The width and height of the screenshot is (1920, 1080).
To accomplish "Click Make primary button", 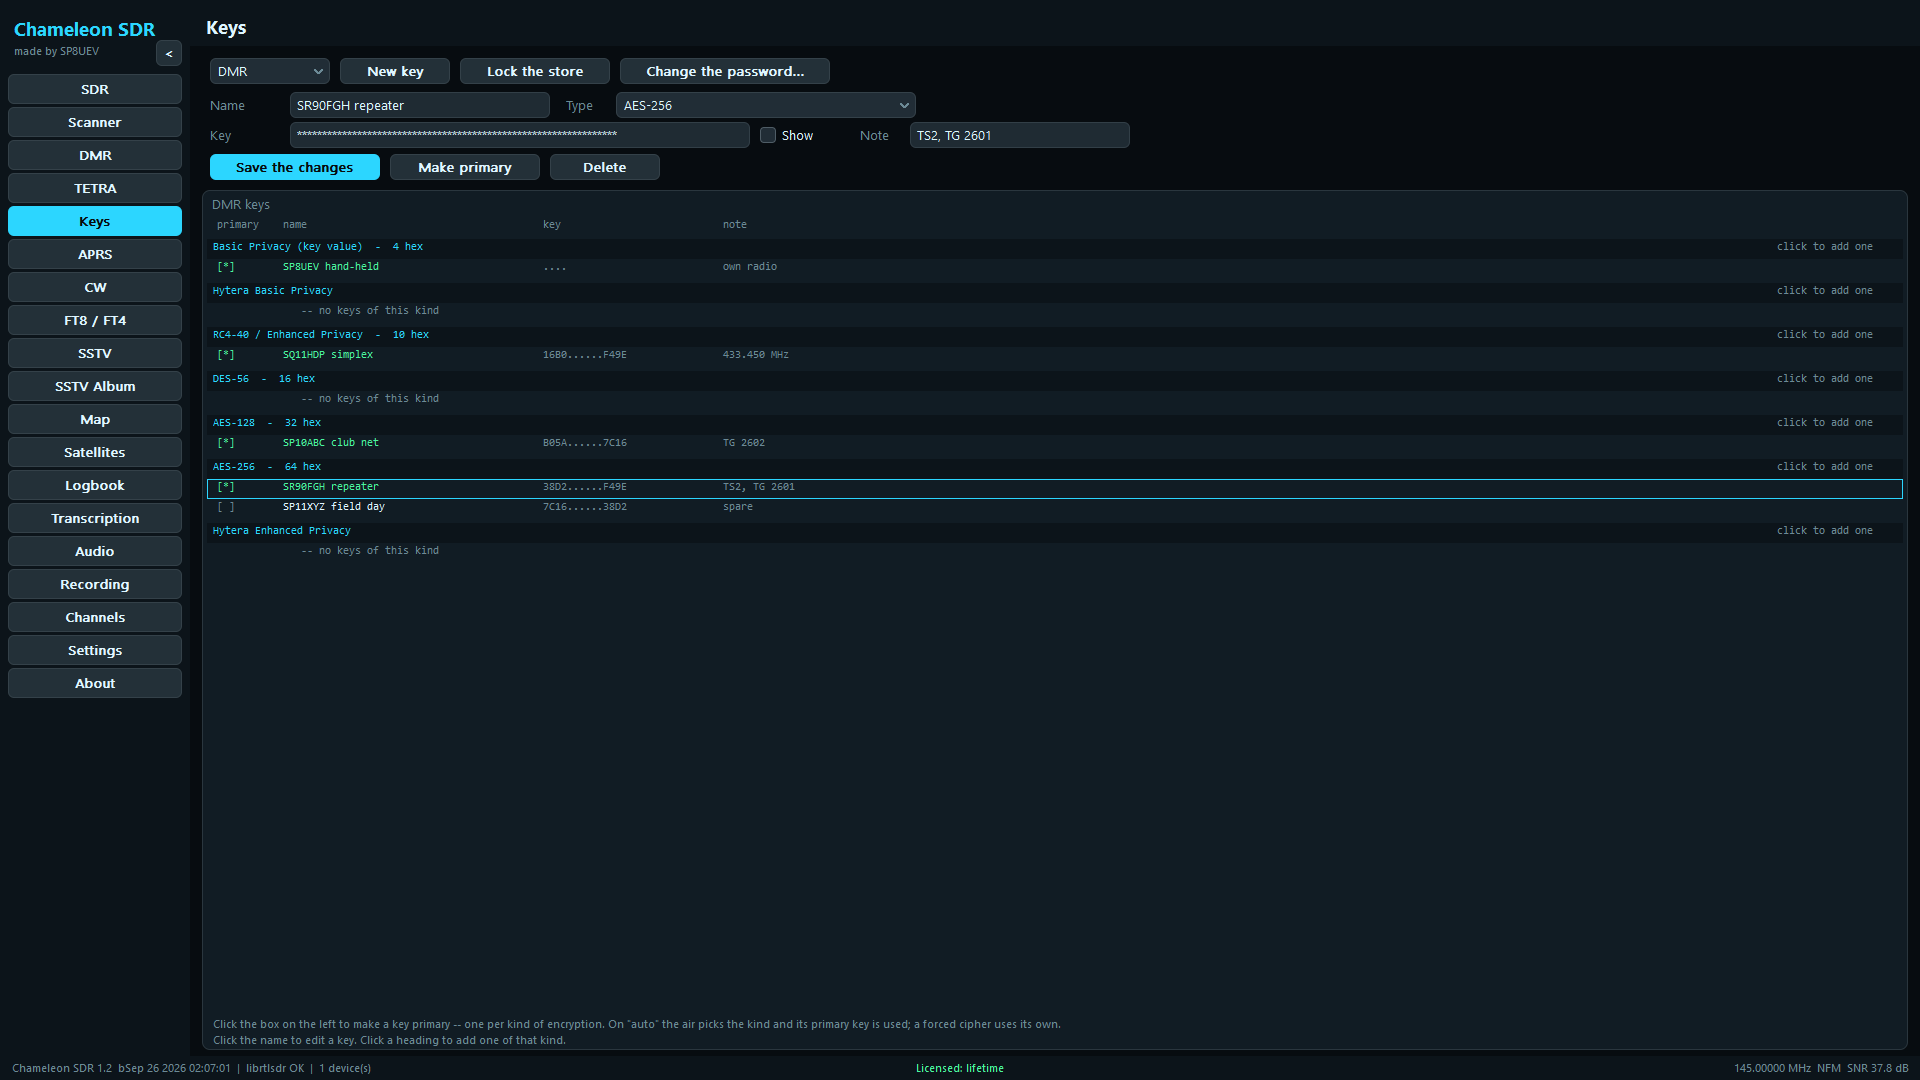I will coord(465,167).
